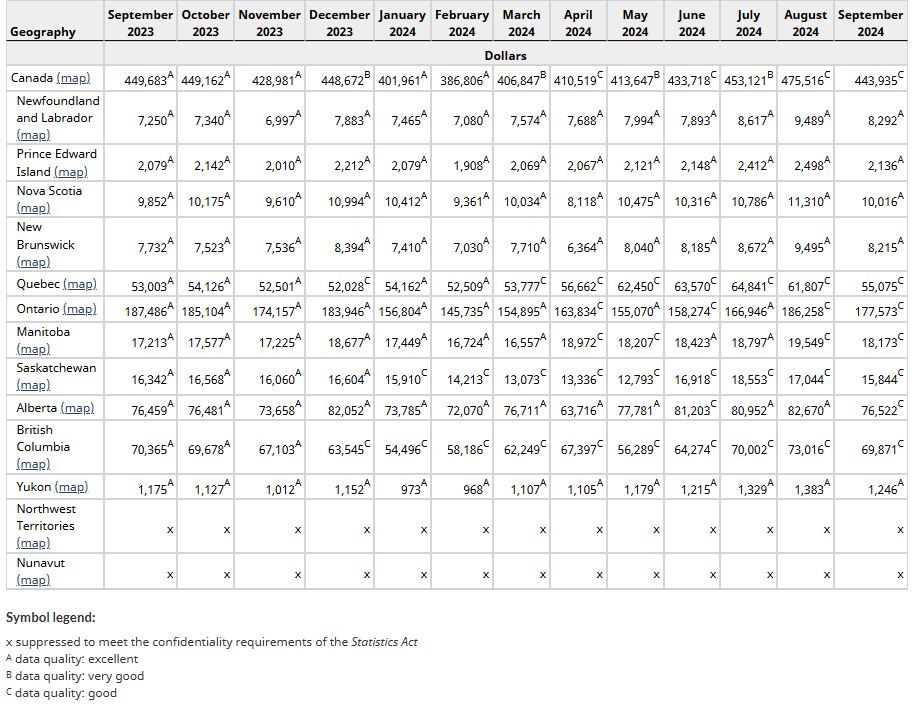Follow the British Columbia map link
922x710 pixels.
click(x=33, y=464)
